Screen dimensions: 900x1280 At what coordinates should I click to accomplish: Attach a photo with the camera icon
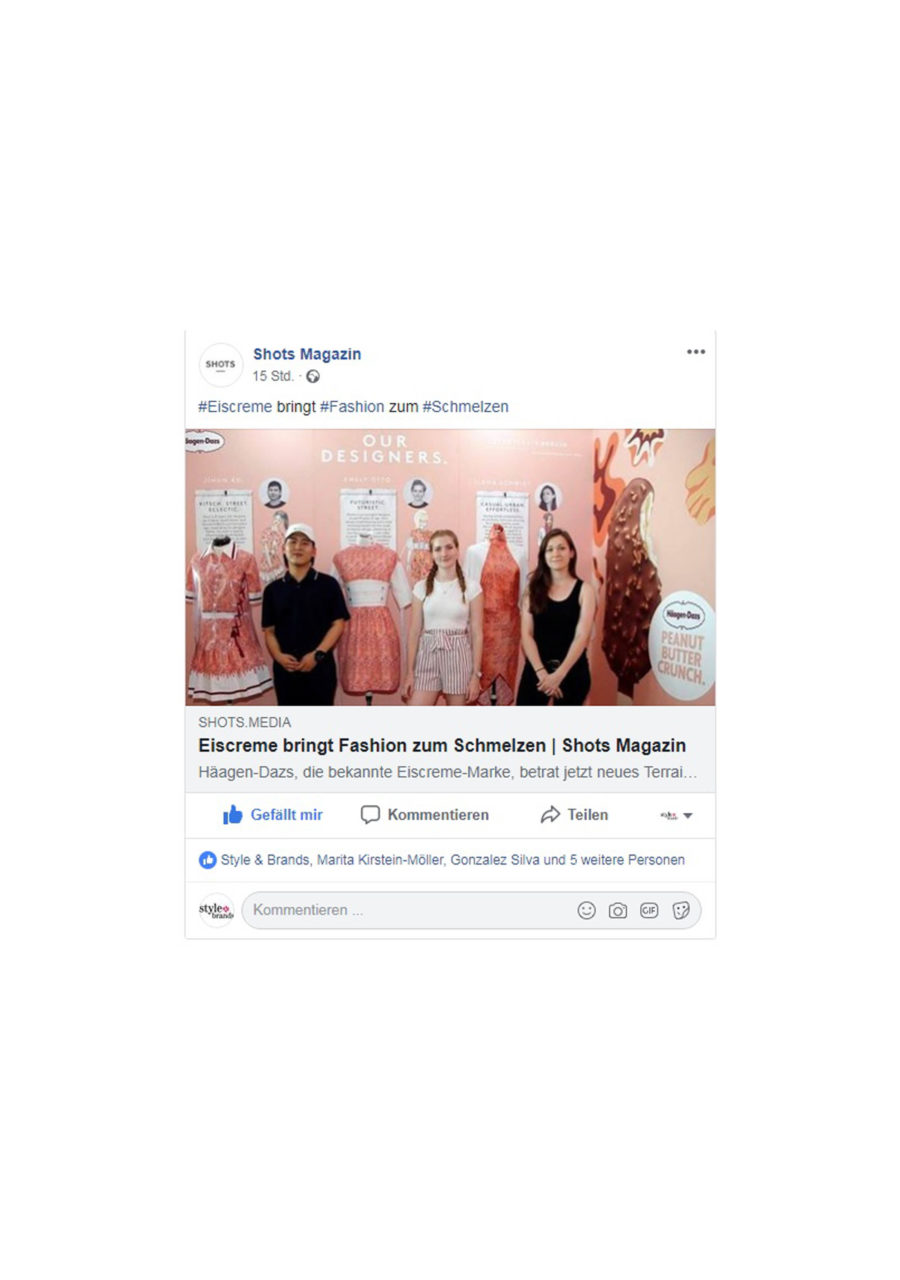(x=618, y=911)
